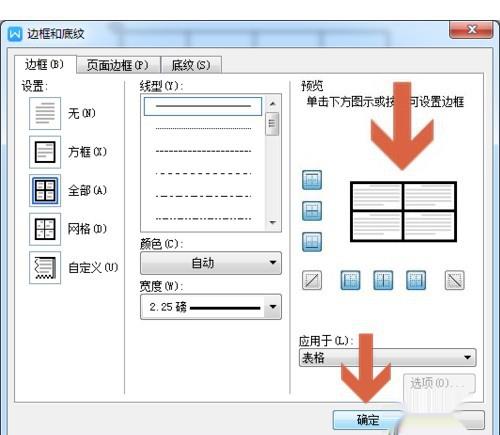Click the 选项(O) options button

tap(439, 384)
